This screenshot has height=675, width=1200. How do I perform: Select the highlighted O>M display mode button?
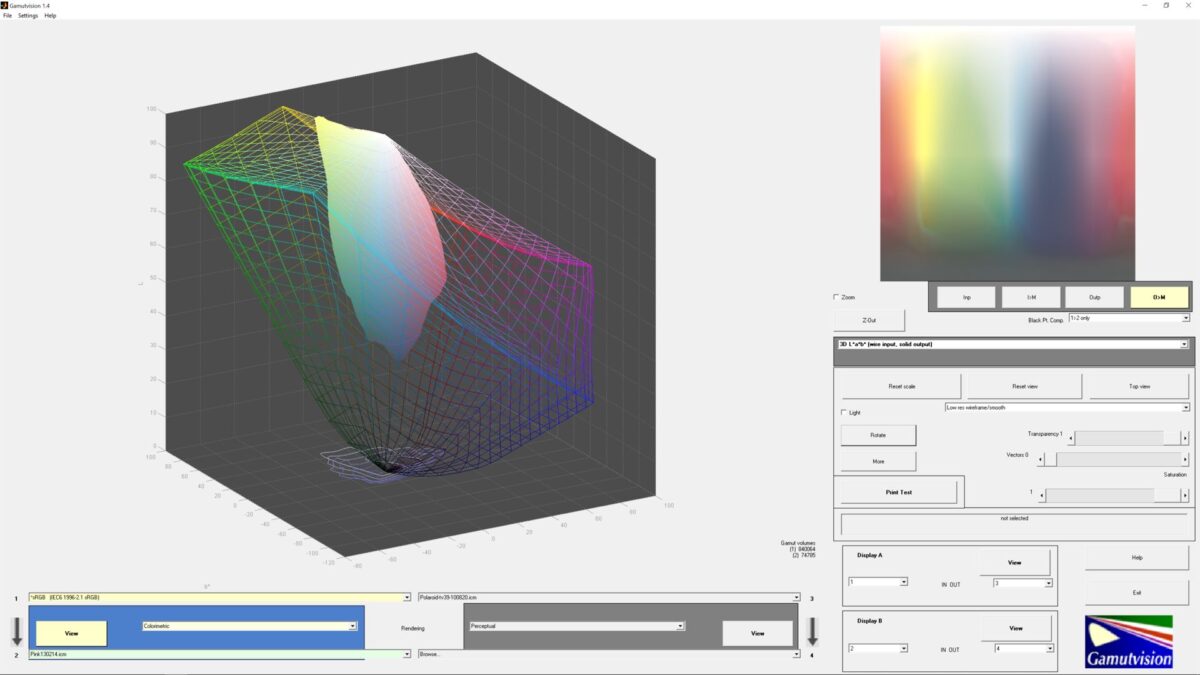(x=1159, y=297)
